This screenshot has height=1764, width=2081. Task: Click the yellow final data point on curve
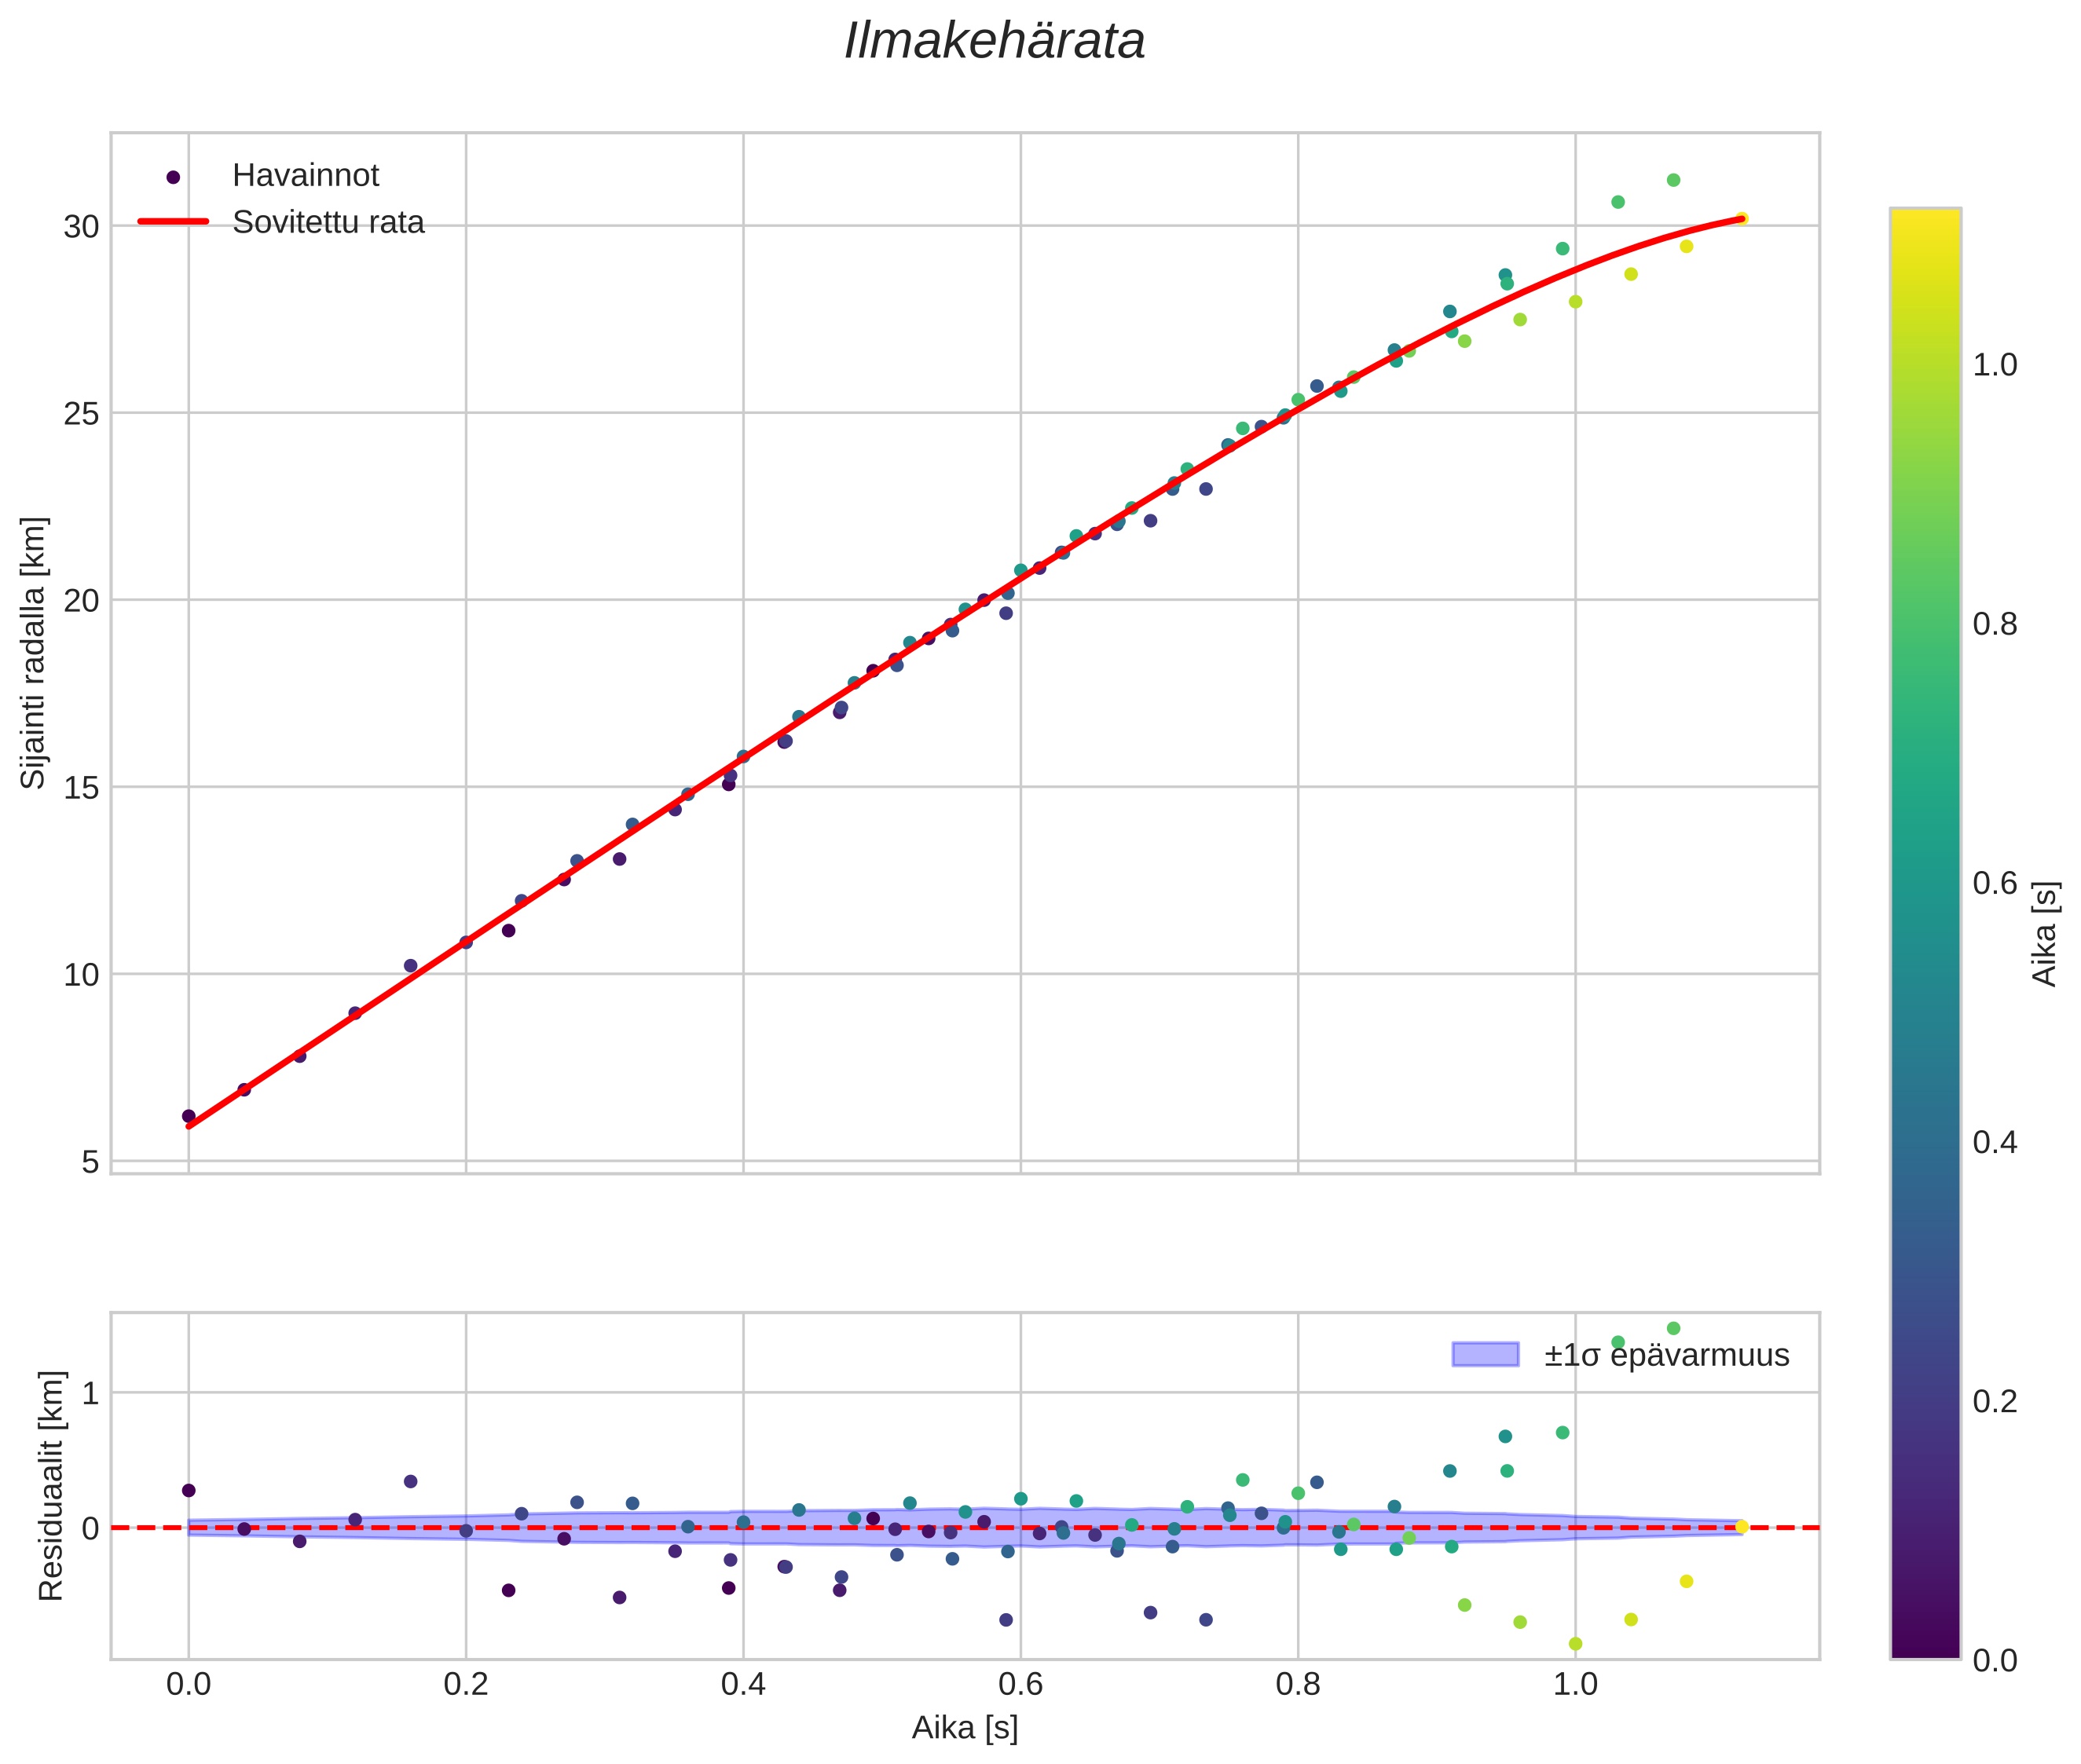tap(1741, 218)
